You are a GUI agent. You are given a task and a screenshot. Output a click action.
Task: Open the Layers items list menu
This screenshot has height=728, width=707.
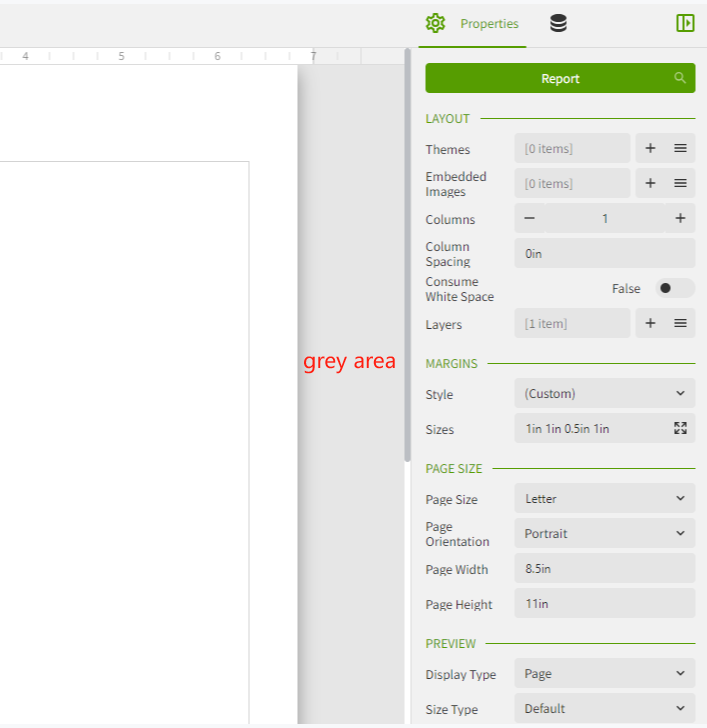[x=680, y=324]
